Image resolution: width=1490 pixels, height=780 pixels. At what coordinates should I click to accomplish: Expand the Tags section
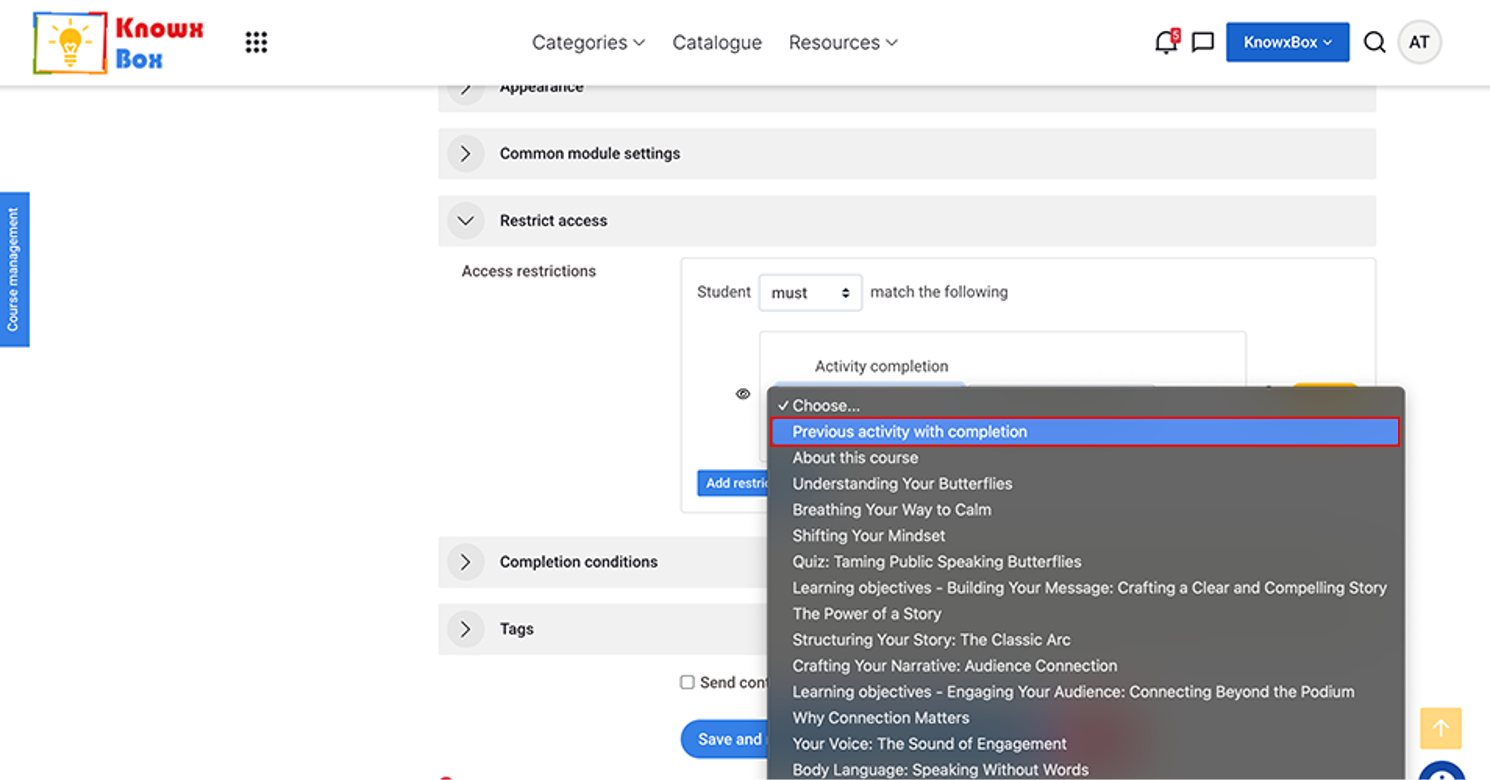click(602, 629)
